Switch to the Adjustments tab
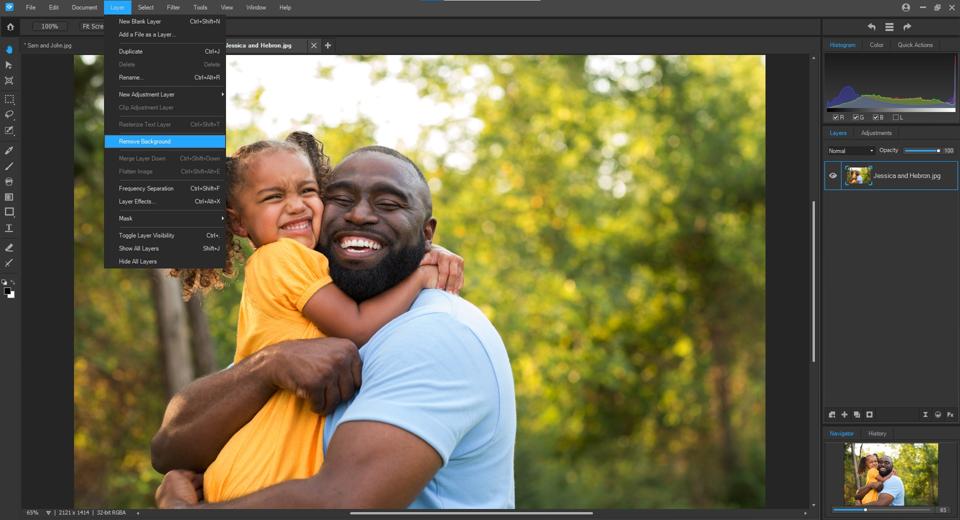 point(876,133)
